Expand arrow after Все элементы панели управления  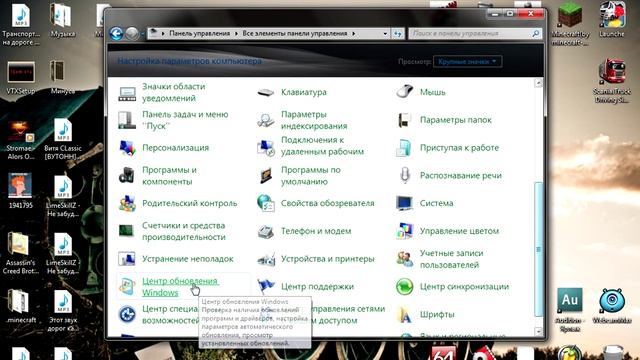coord(353,33)
